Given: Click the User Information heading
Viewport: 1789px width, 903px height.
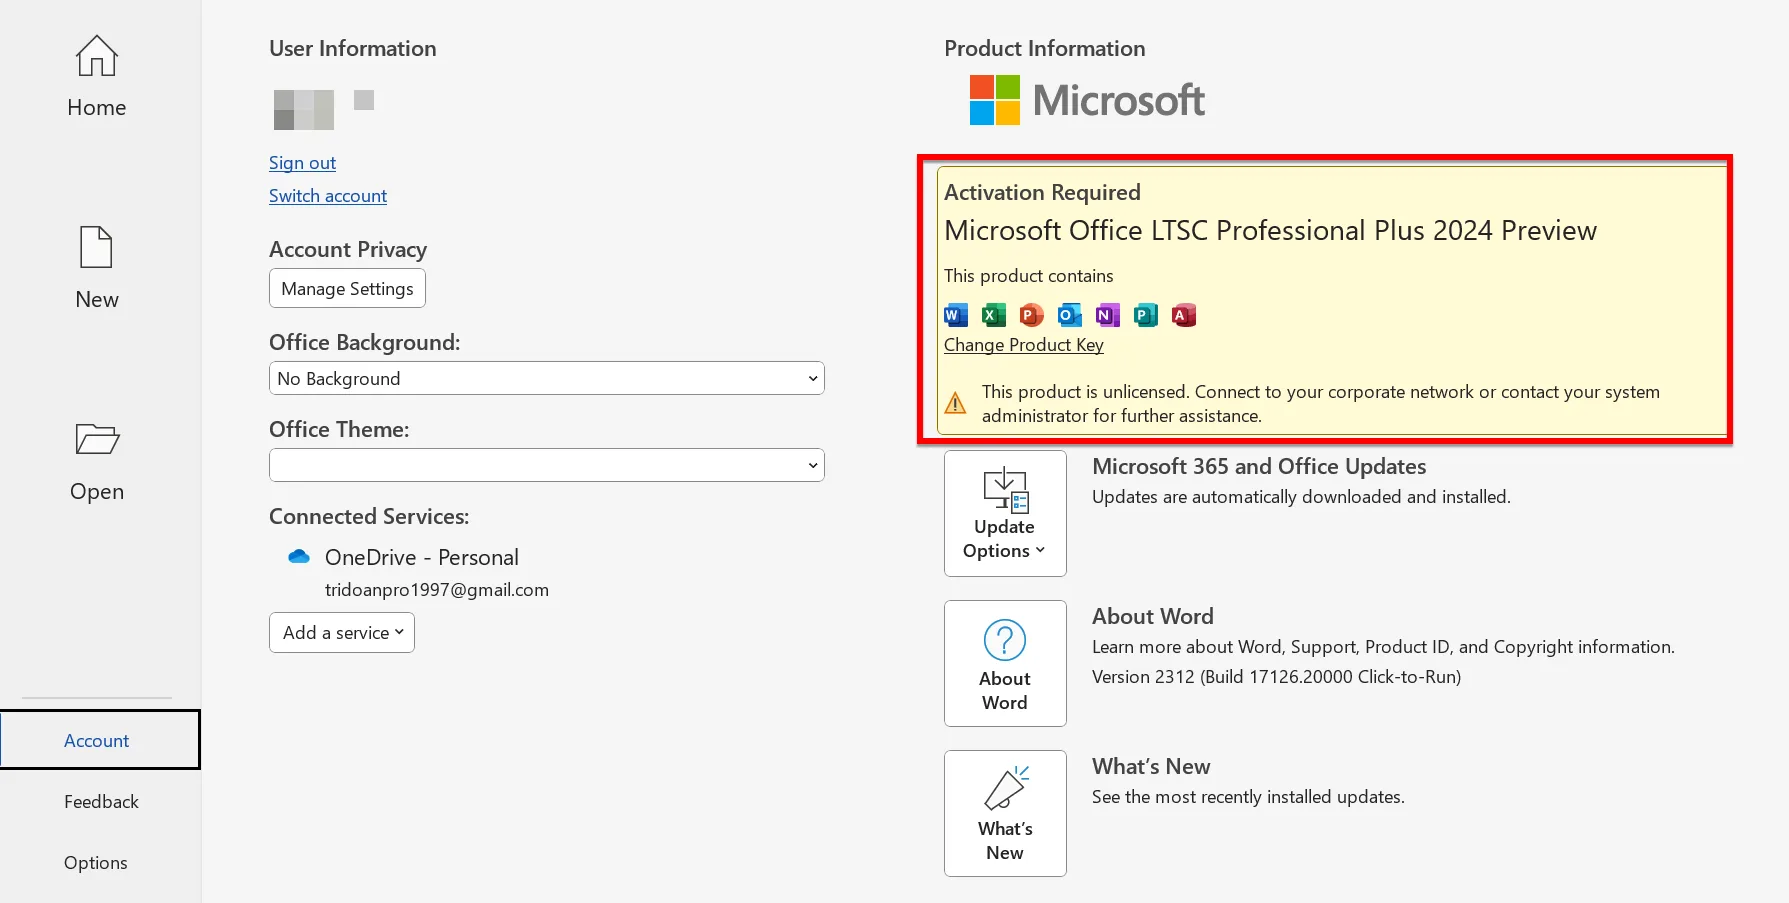Looking at the screenshot, I should point(353,48).
